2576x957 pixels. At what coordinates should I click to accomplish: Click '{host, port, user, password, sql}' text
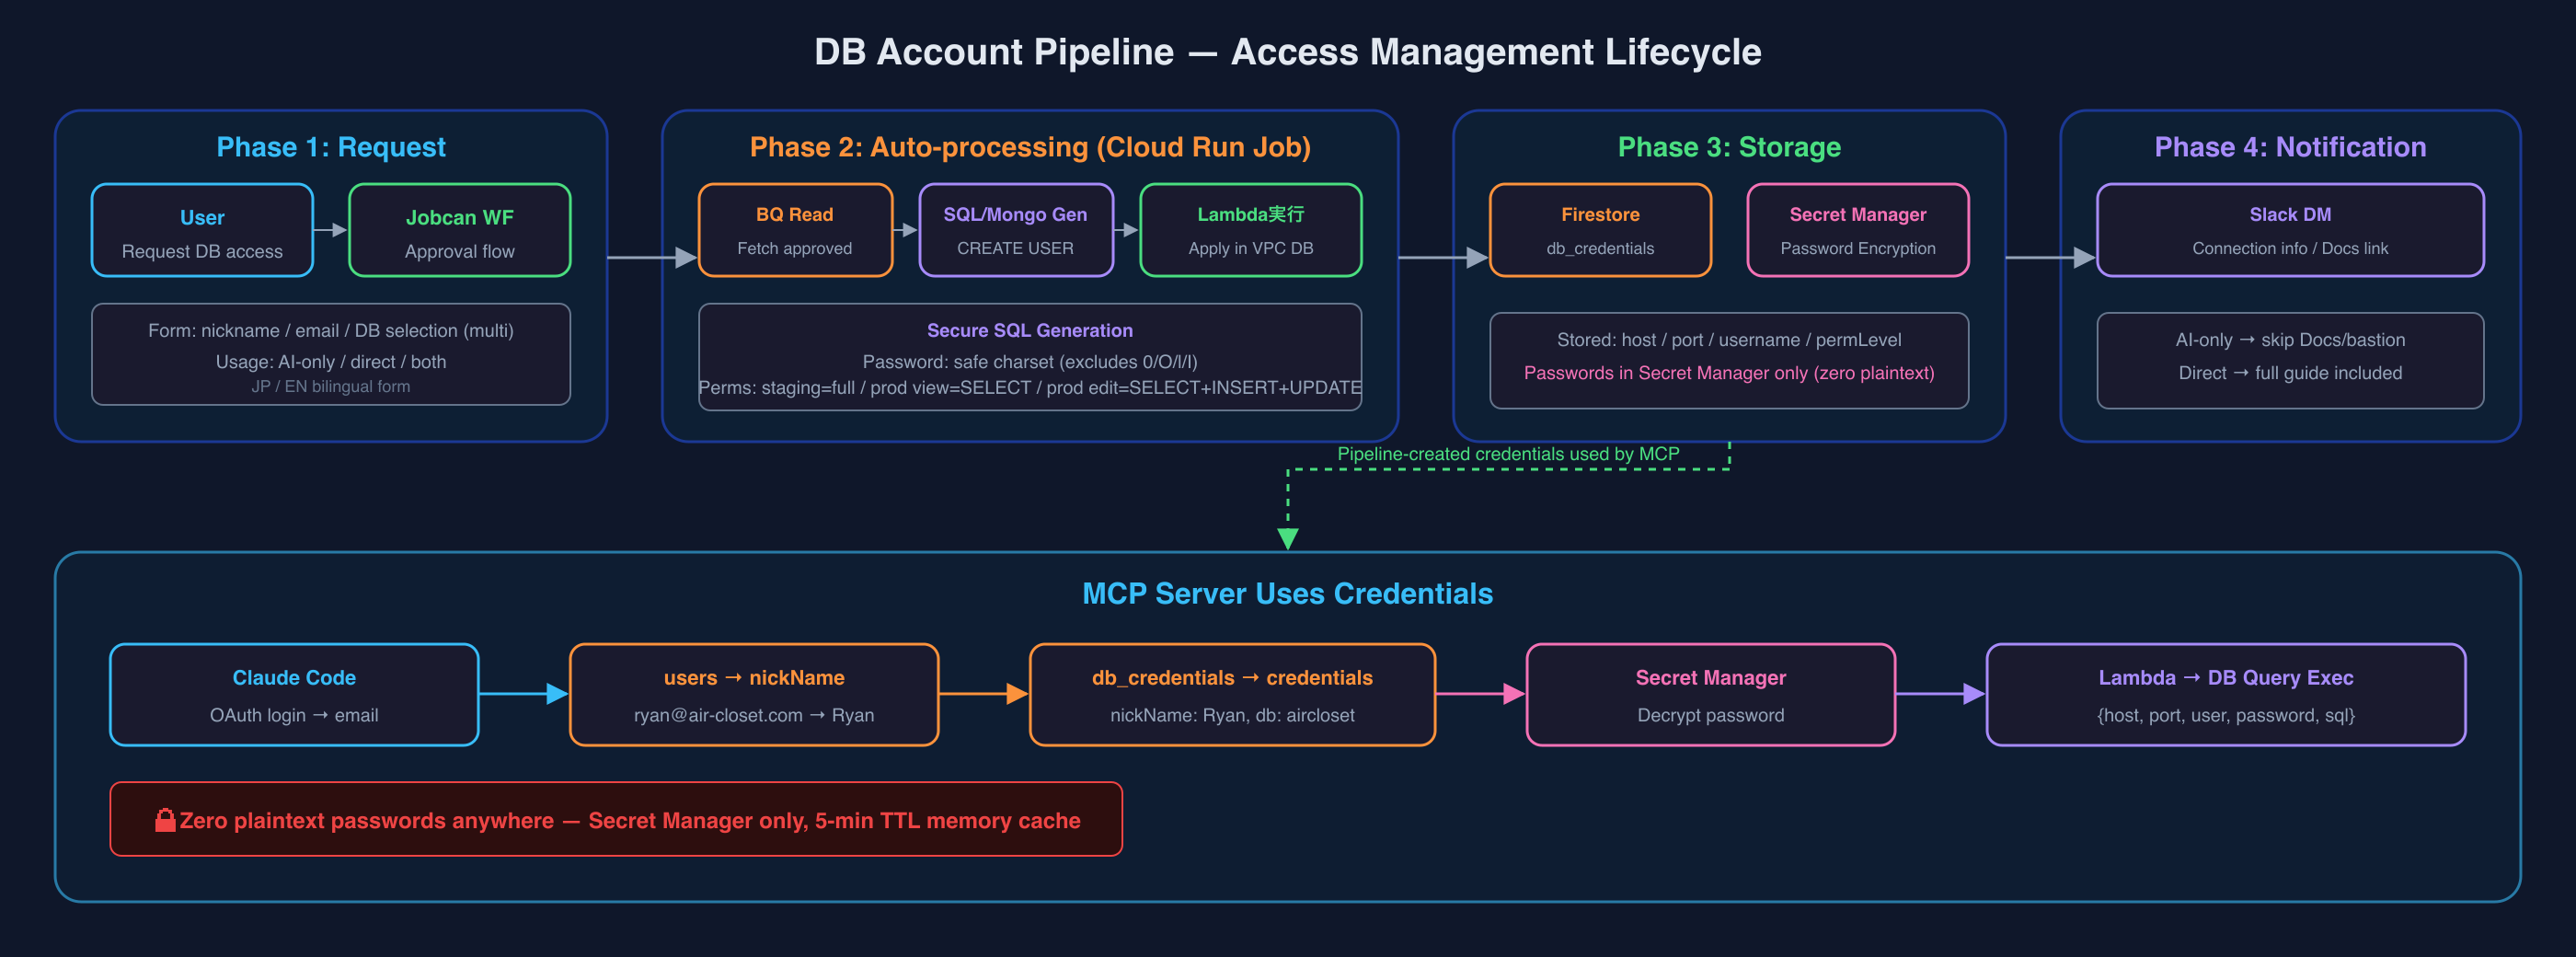click(2226, 715)
